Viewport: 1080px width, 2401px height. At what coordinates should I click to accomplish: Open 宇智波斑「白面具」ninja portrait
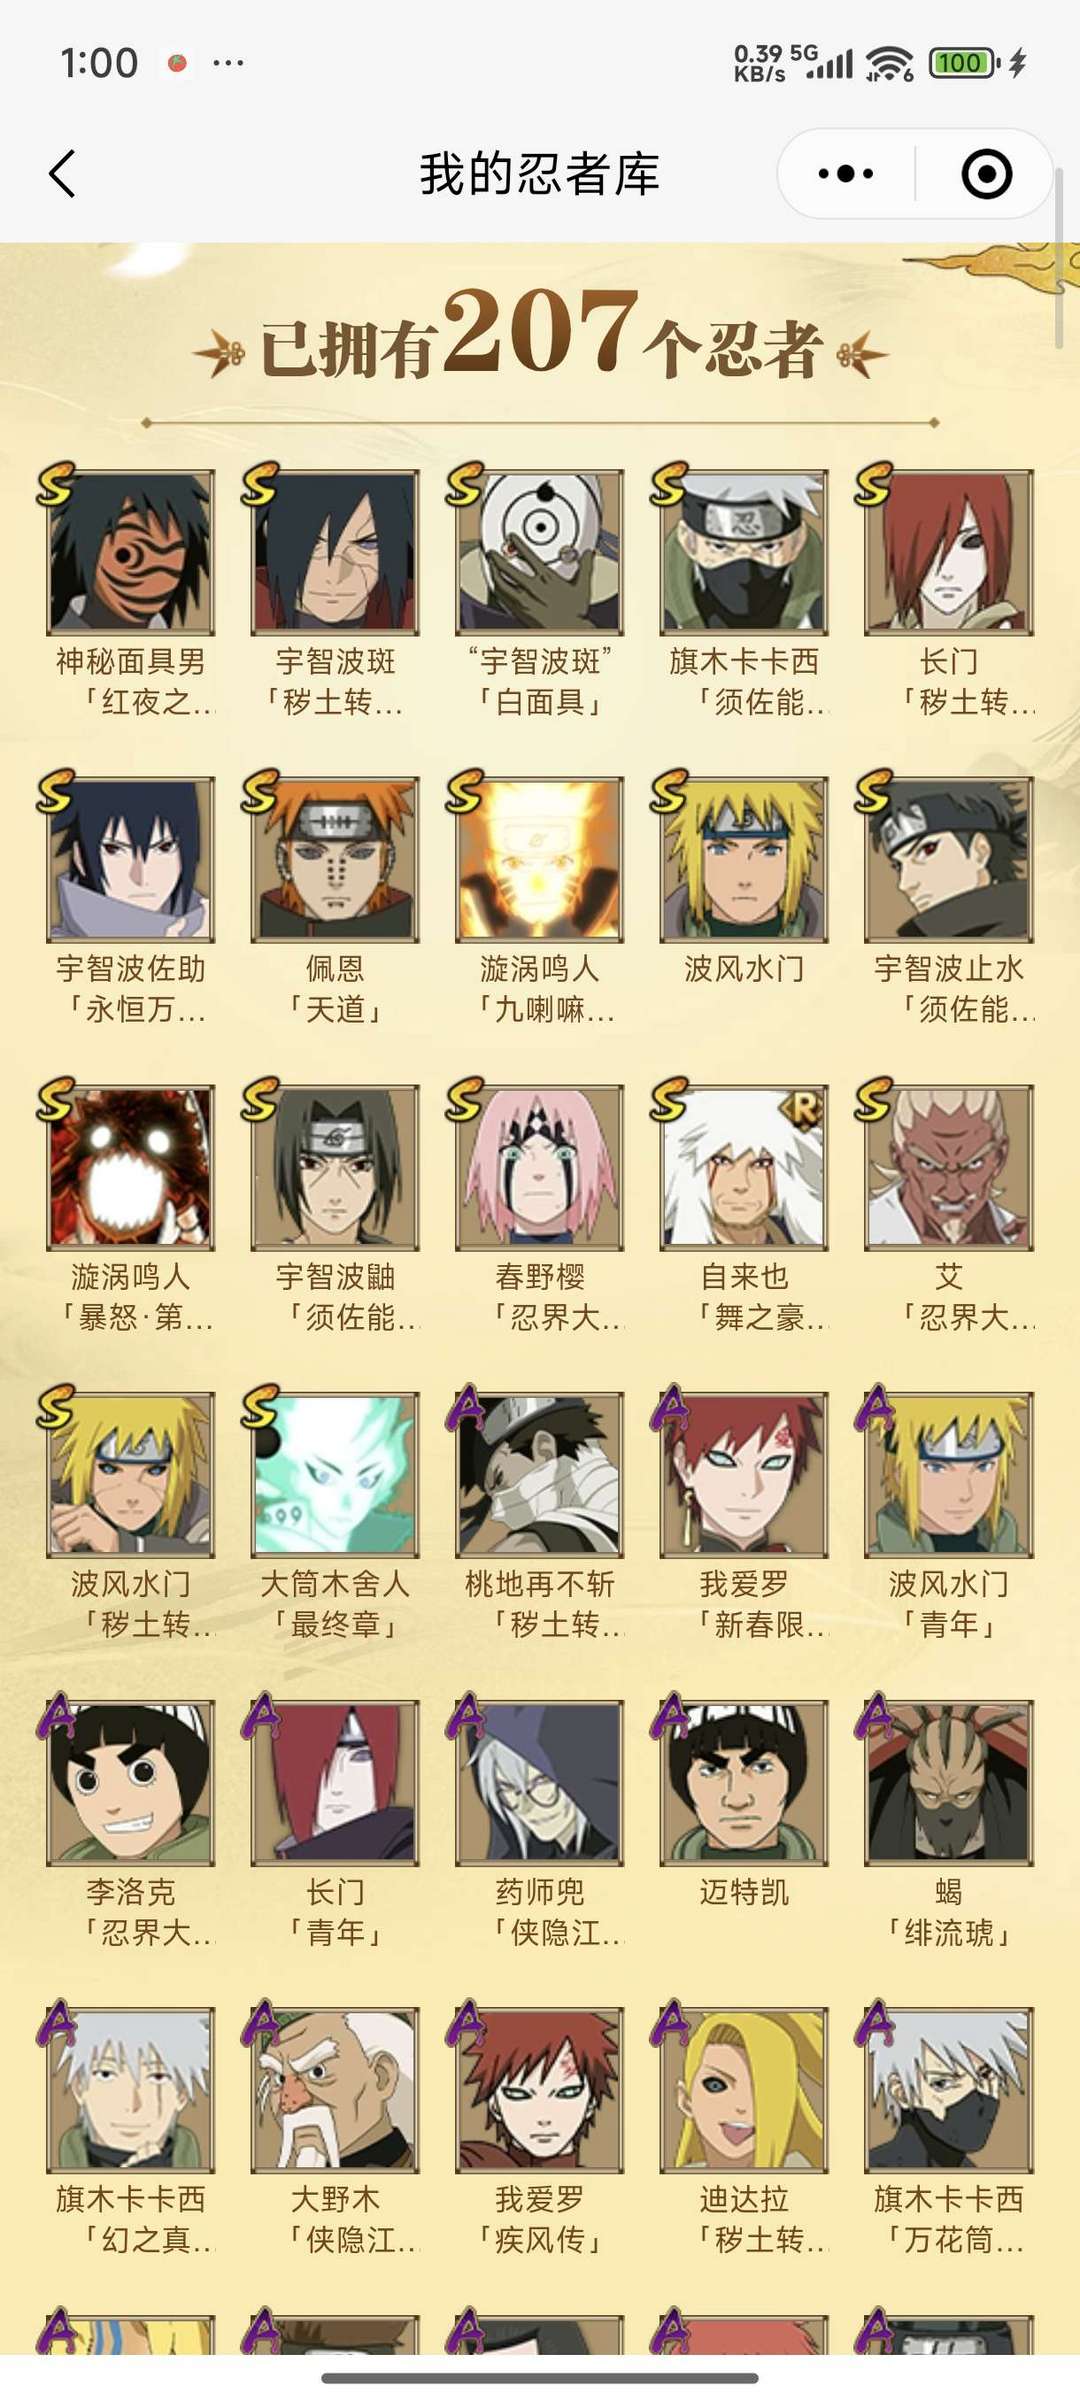pos(540,552)
